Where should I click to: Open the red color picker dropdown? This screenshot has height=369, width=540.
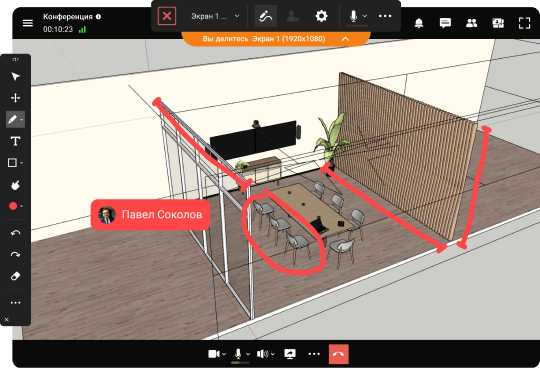point(15,206)
